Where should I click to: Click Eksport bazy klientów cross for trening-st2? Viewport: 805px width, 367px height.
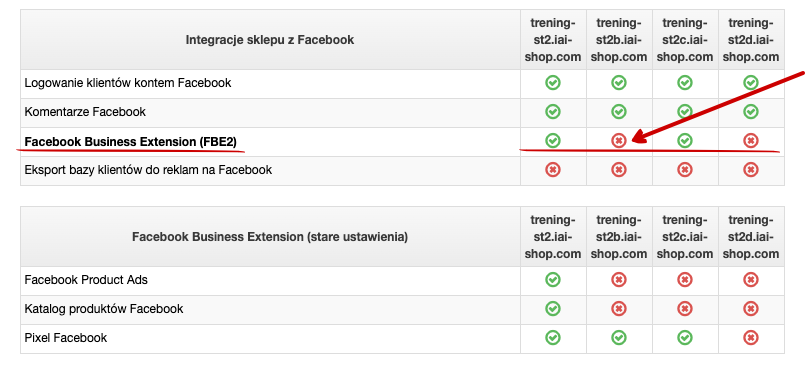coord(553,169)
